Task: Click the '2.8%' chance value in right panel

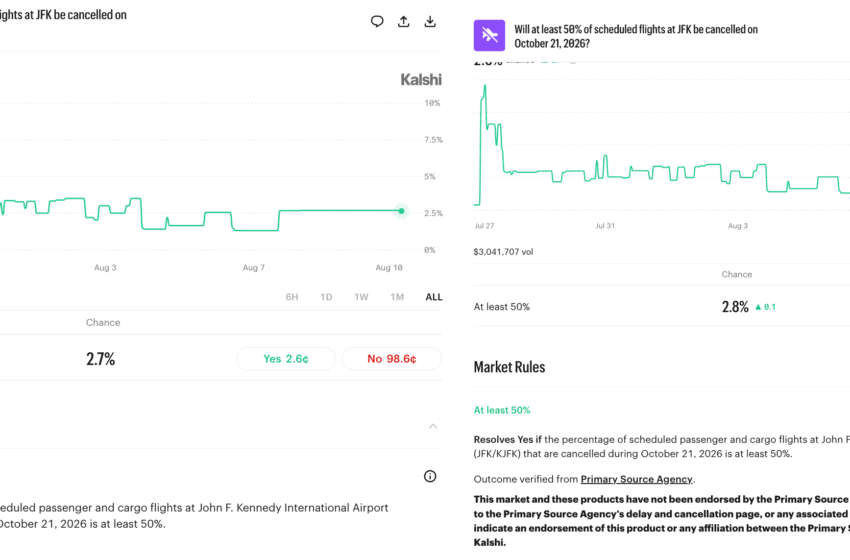Action: click(735, 307)
